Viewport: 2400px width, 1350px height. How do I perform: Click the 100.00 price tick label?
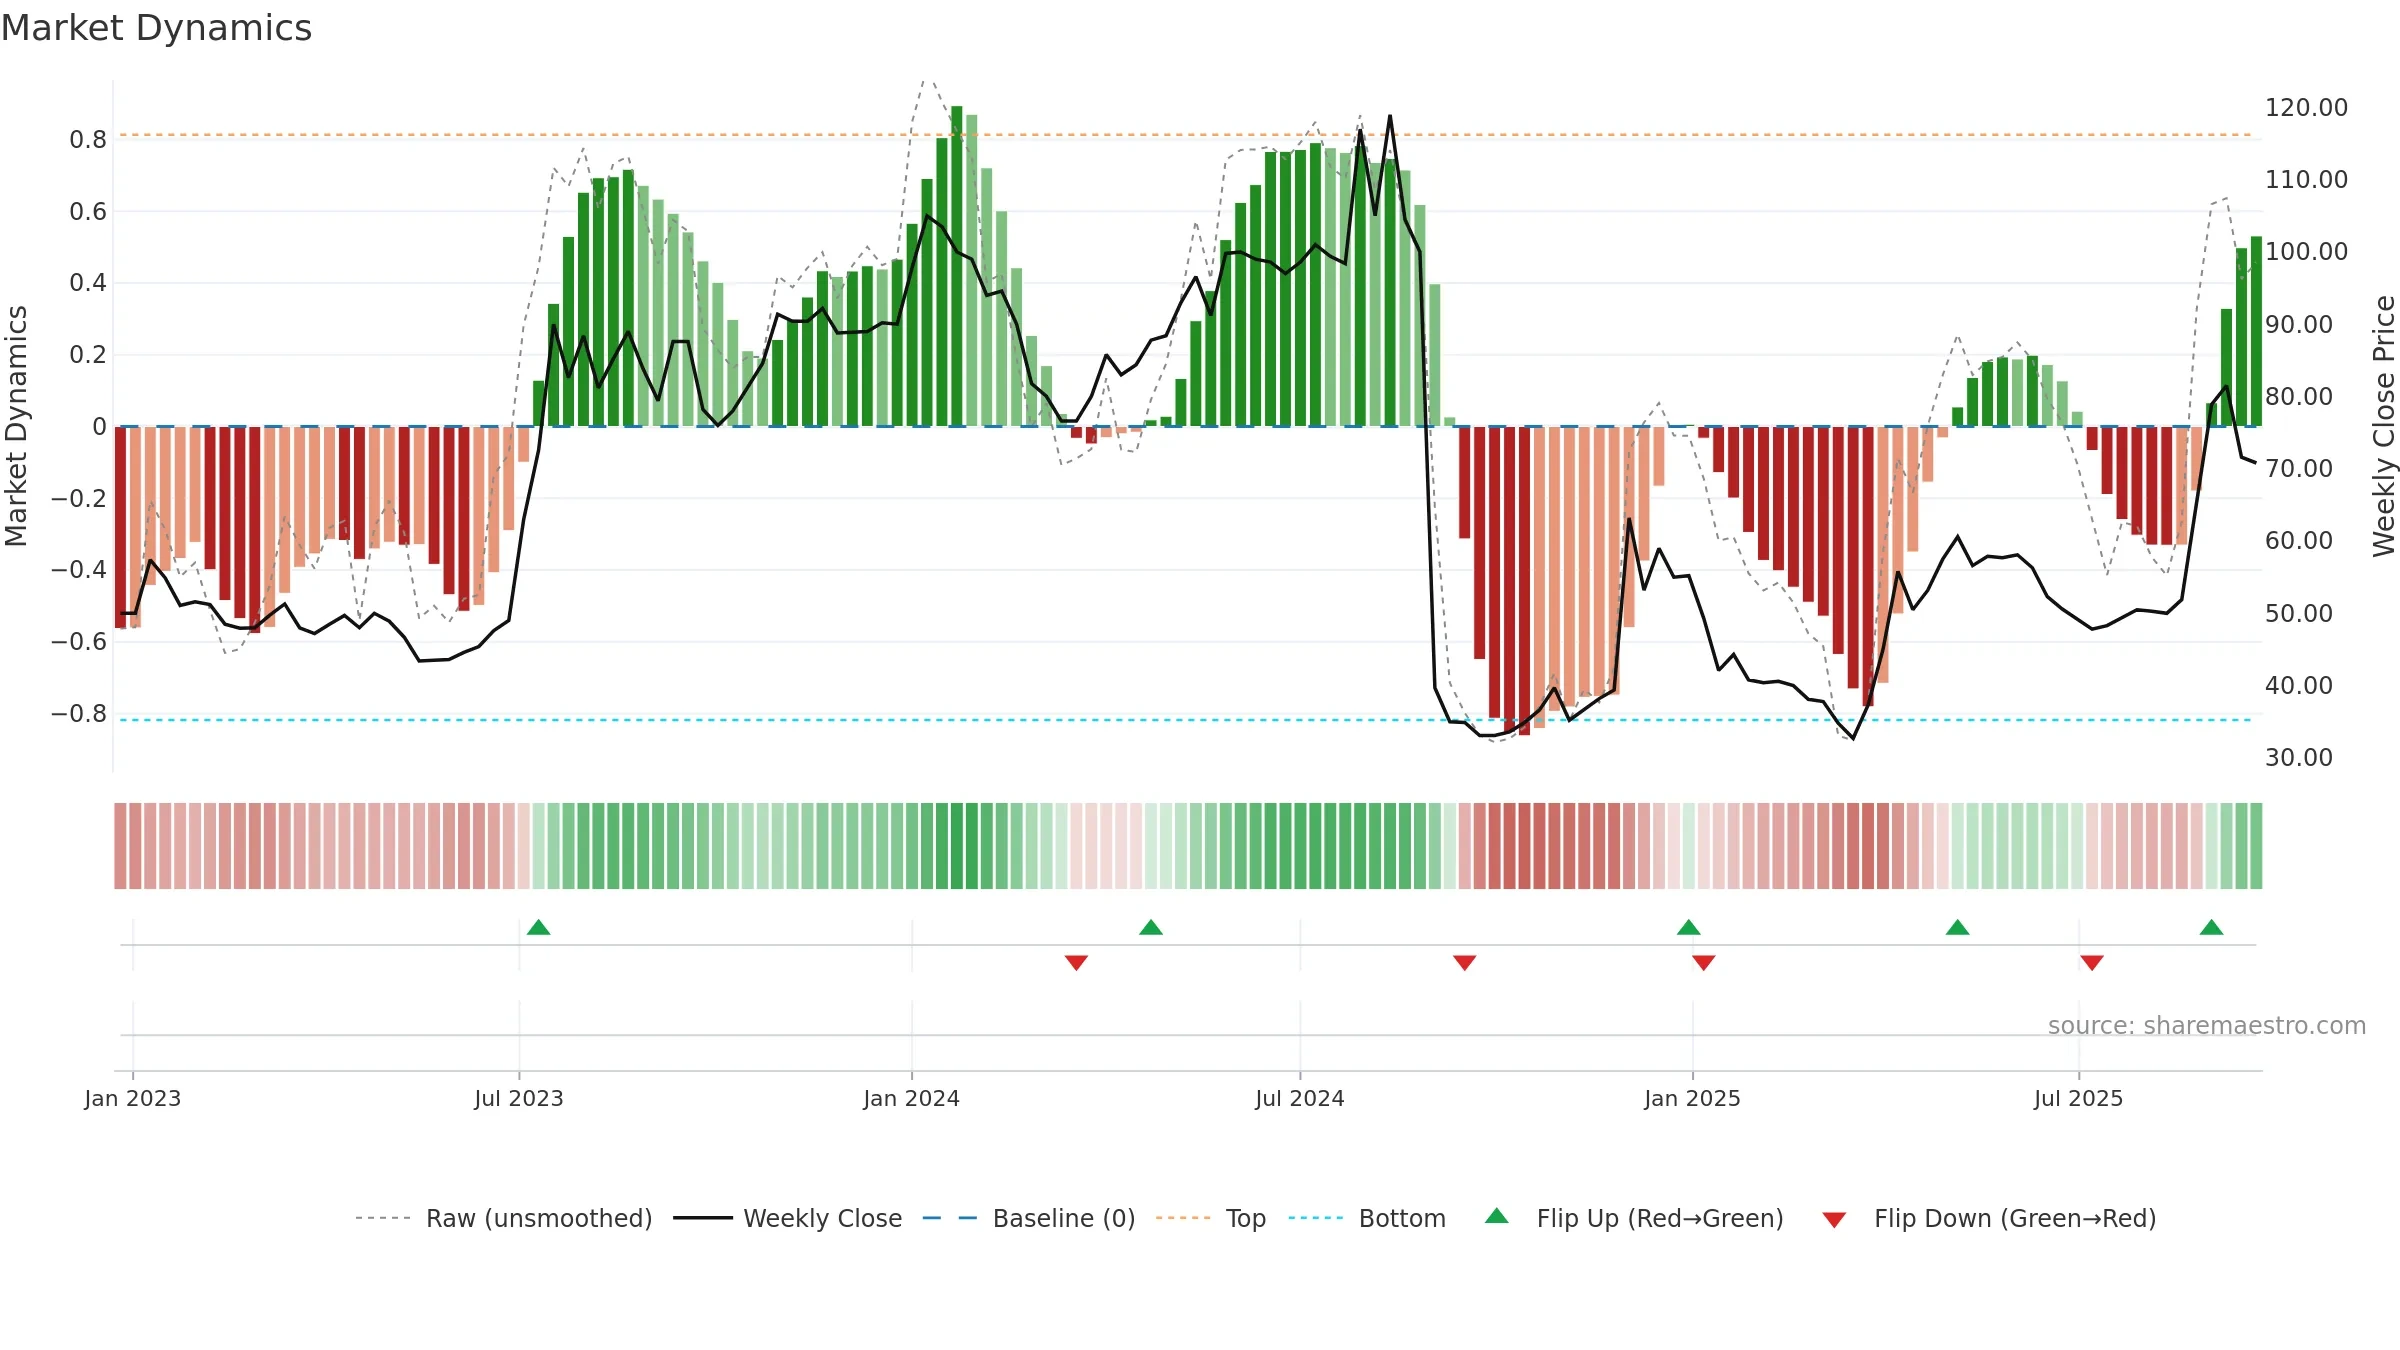(2306, 251)
